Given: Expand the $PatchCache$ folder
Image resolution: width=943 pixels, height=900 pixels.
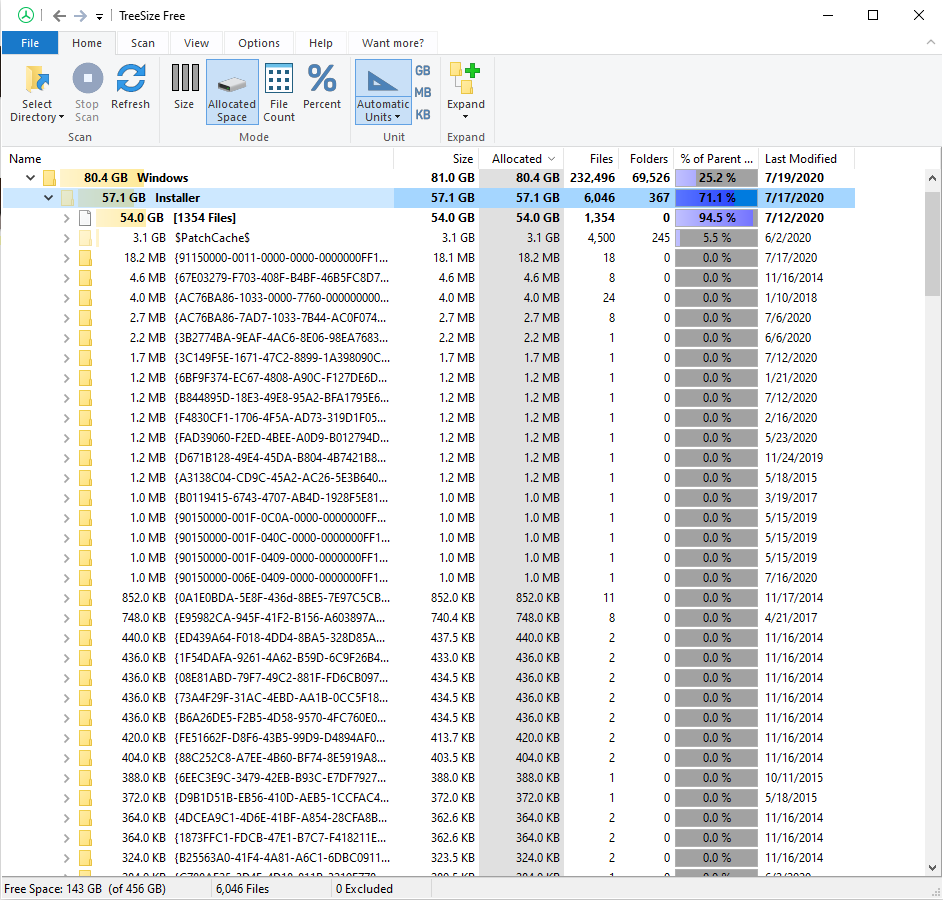Looking at the screenshot, I should point(66,238).
